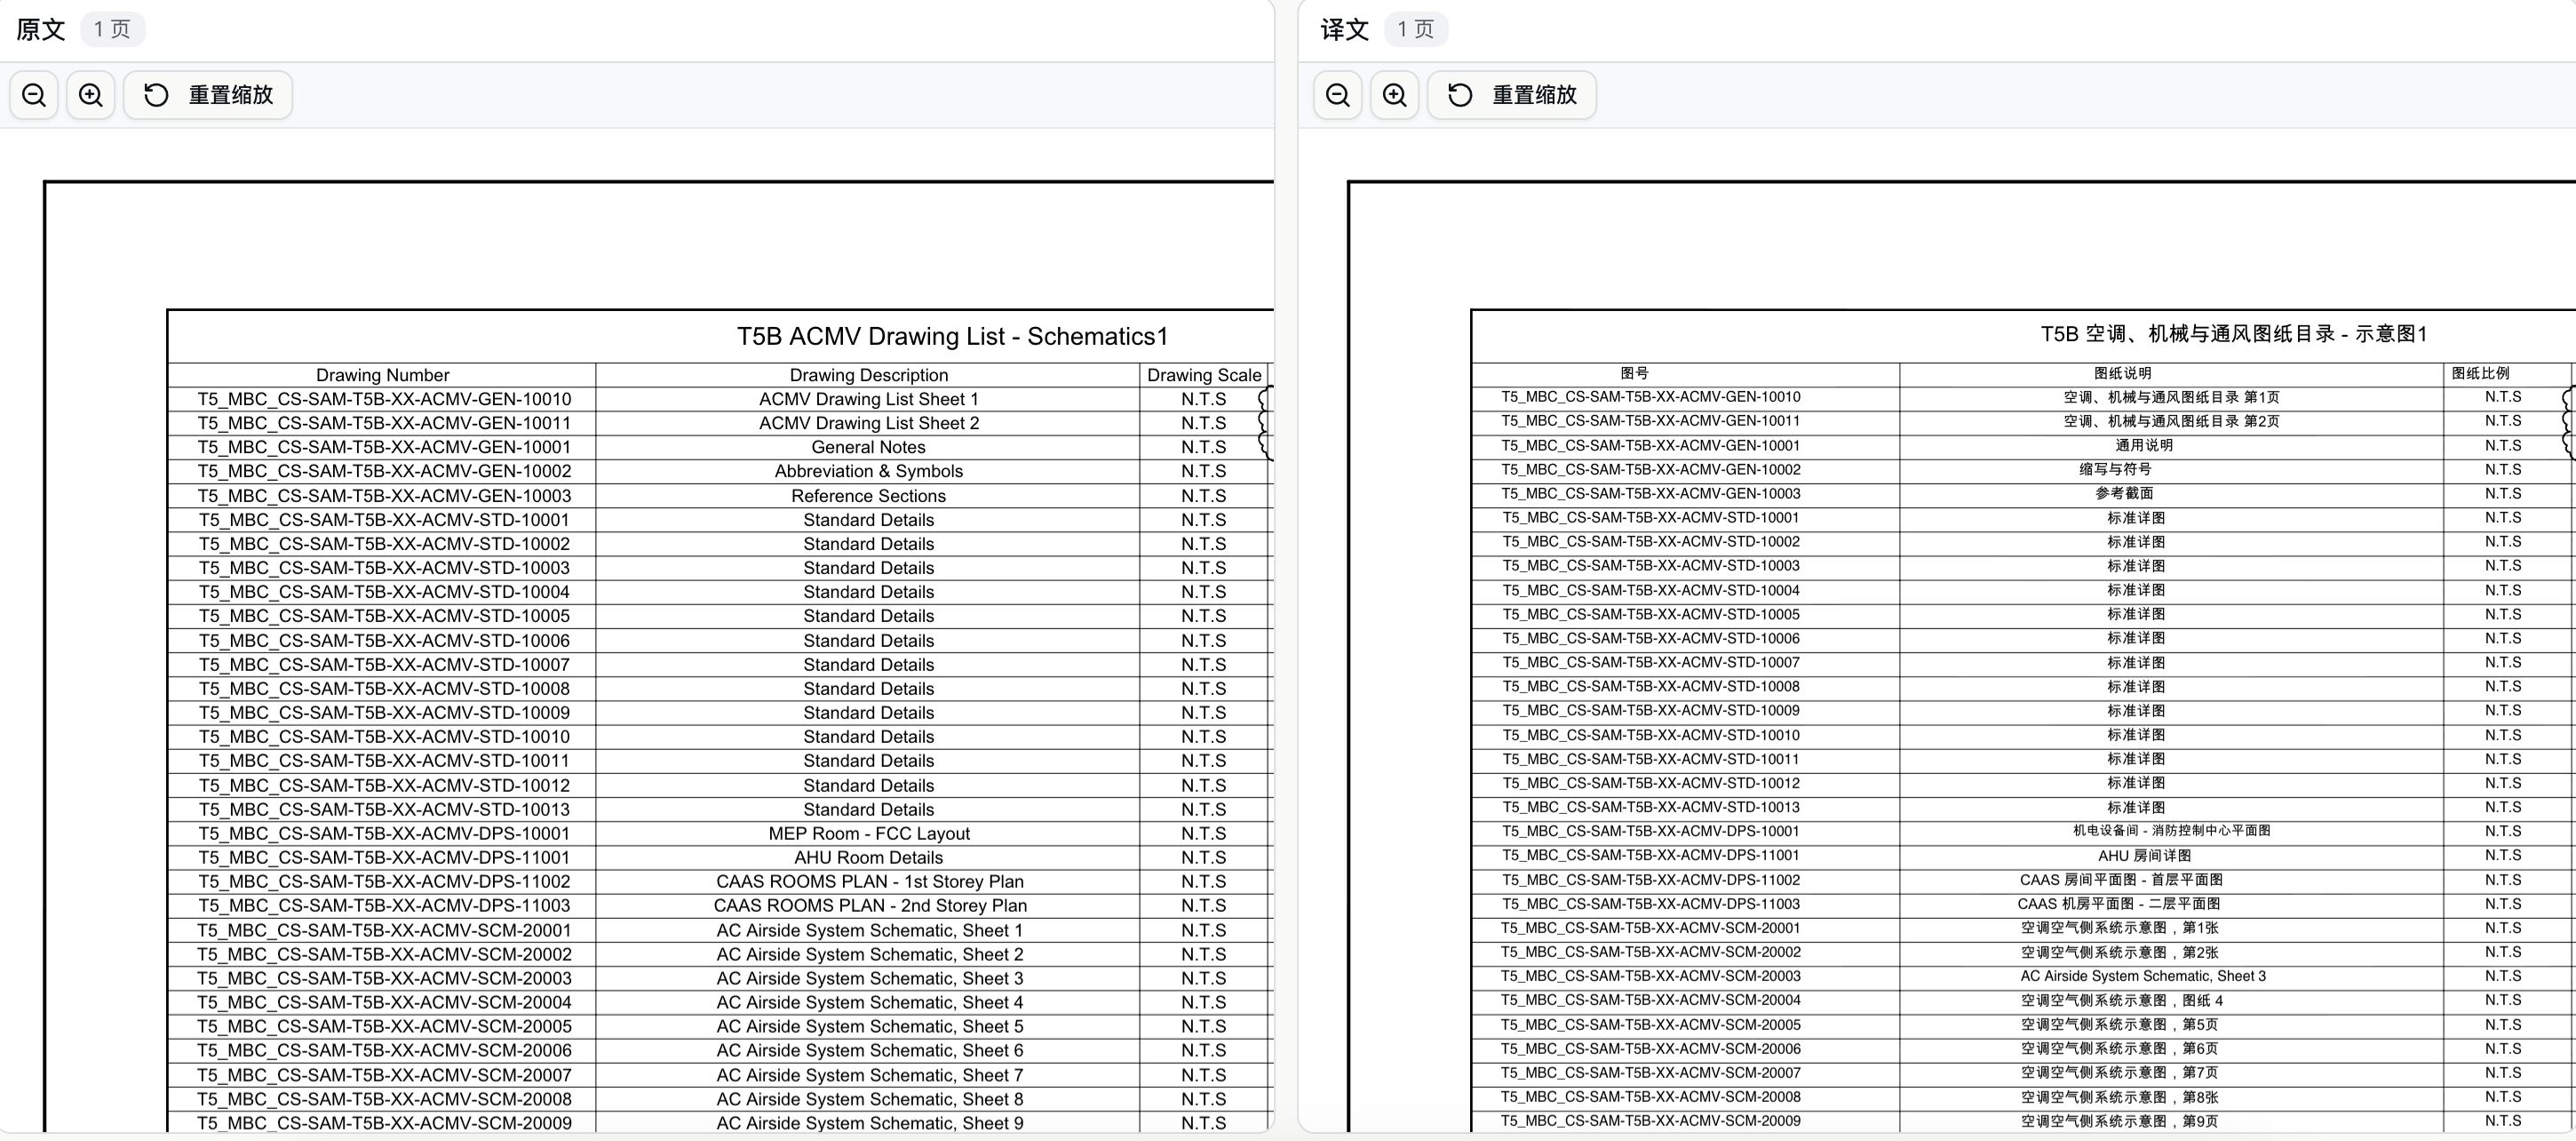
Task: Select title 'T5B ACMV Drawing List - Schematics1'
Action: [952, 336]
